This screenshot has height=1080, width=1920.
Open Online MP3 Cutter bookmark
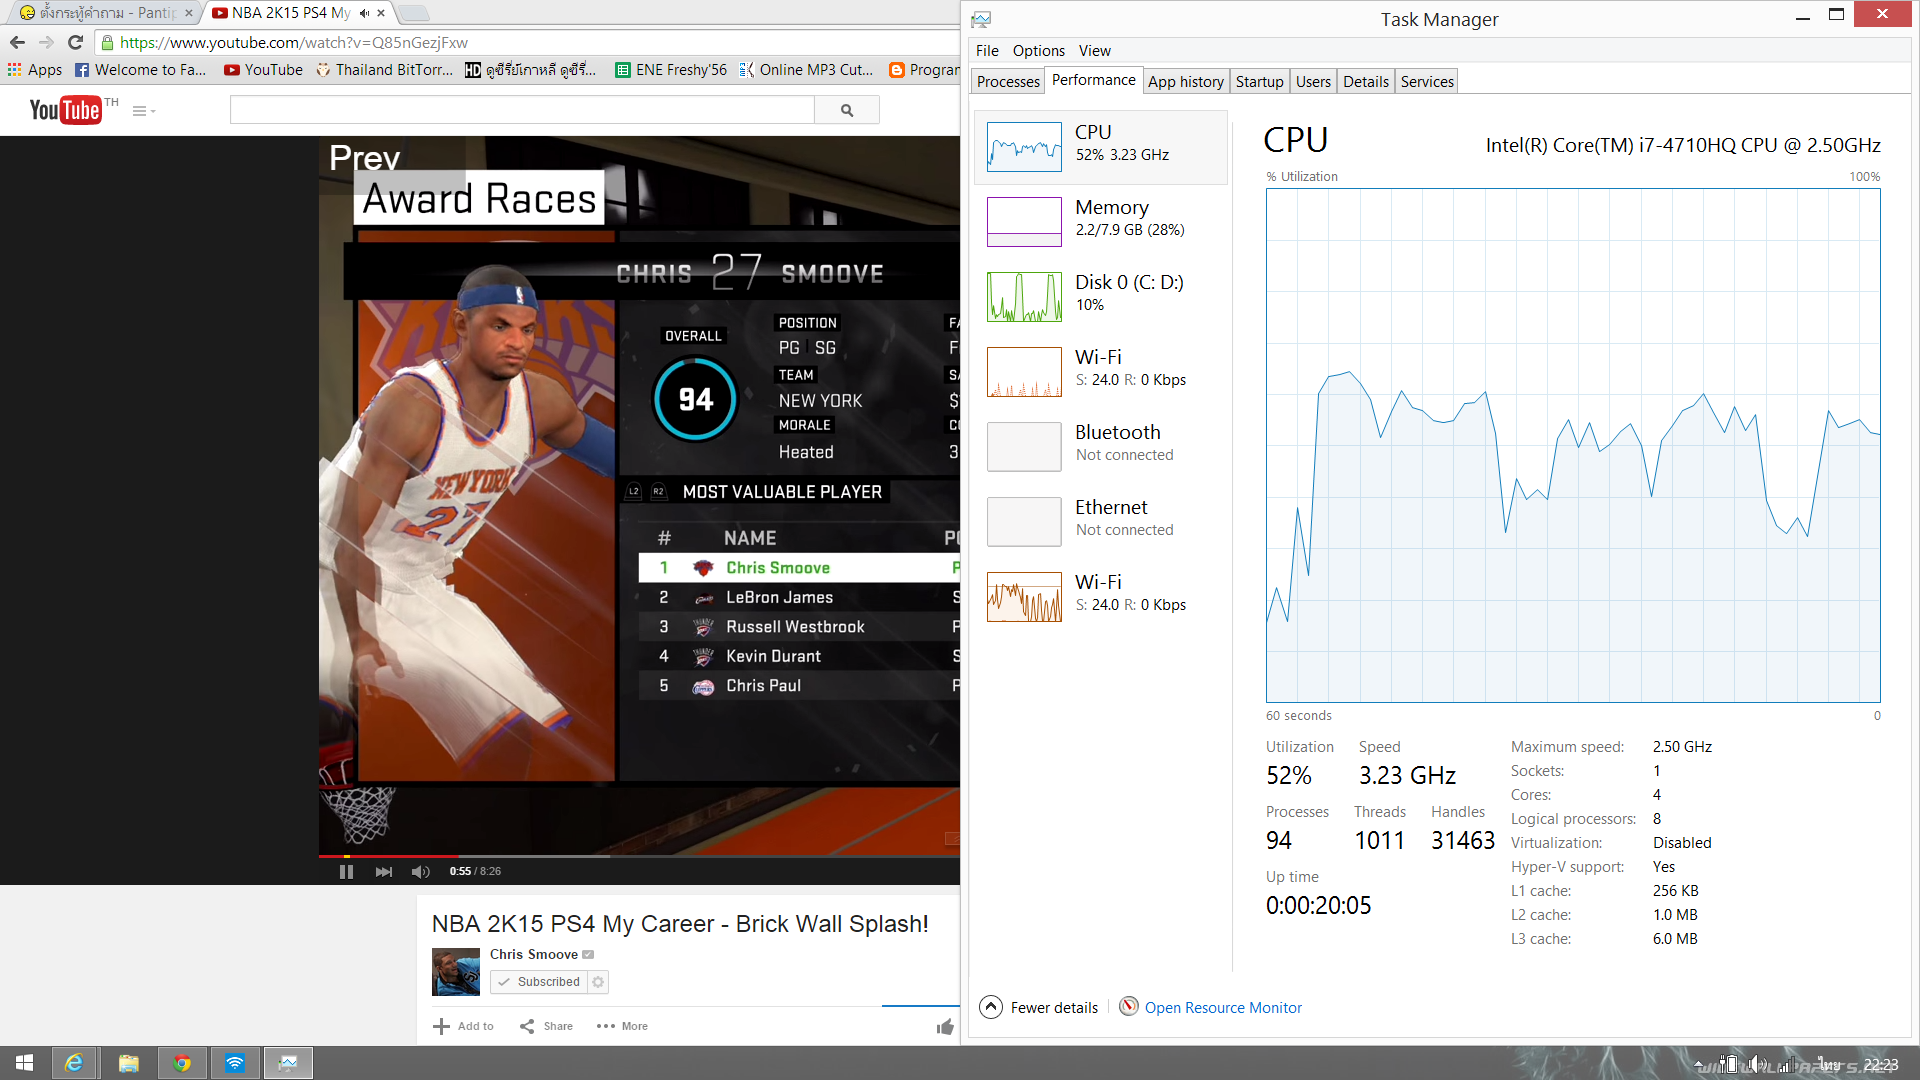coord(806,69)
